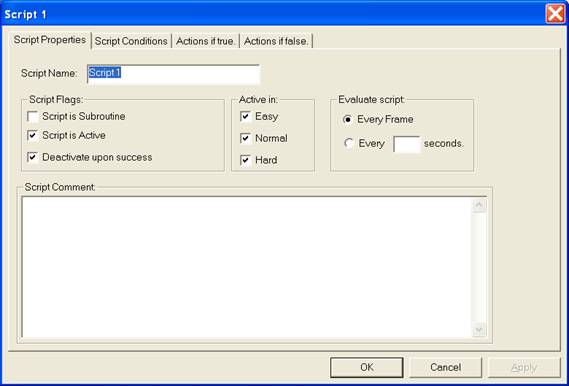Open the Script Conditions tab
This screenshot has height=386, width=569.
tap(131, 41)
